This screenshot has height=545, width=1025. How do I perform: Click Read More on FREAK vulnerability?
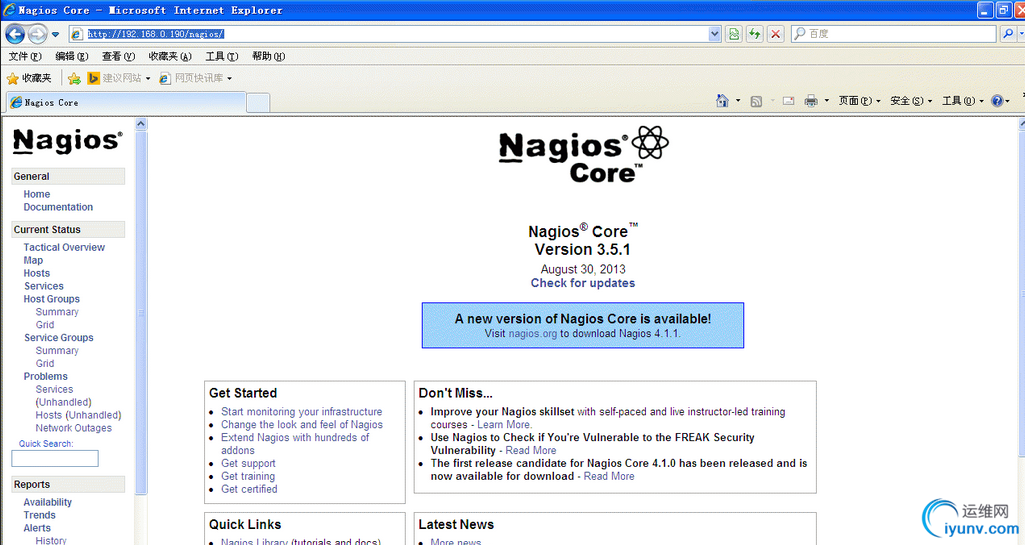pyautogui.click(x=531, y=451)
